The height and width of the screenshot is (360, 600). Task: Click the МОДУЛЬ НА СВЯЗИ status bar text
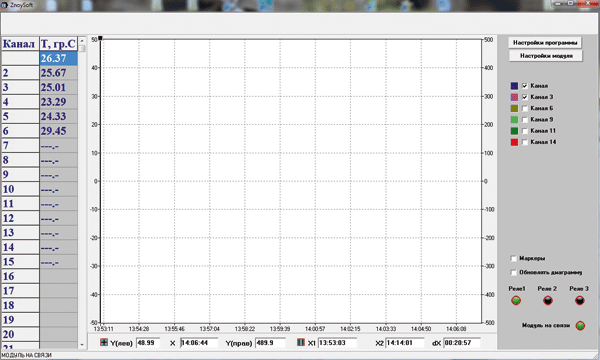tap(26, 355)
